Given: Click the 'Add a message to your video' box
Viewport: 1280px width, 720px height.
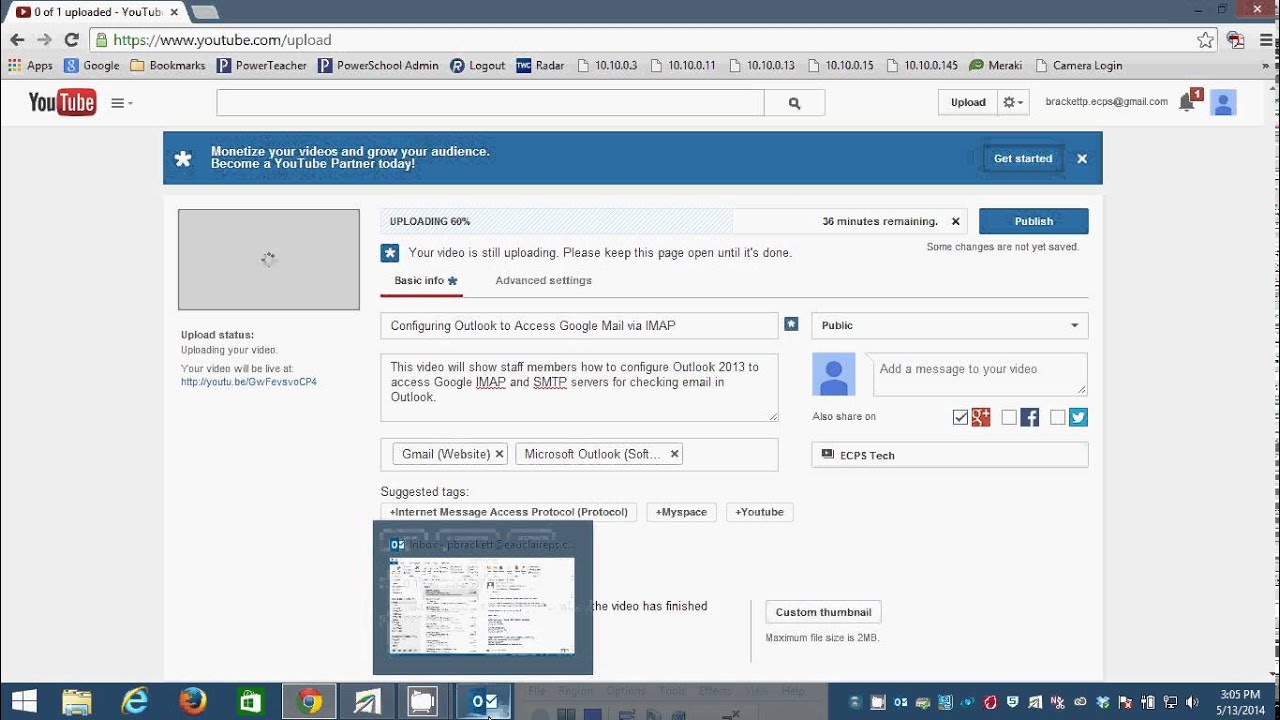Looking at the screenshot, I should click(x=979, y=374).
